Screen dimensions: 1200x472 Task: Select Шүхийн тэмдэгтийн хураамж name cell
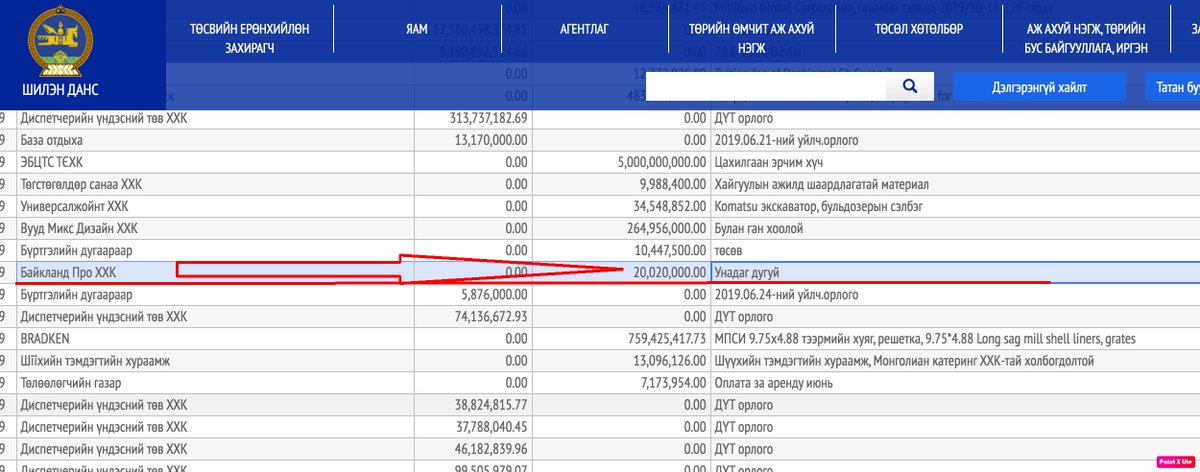click(x=215, y=360)
